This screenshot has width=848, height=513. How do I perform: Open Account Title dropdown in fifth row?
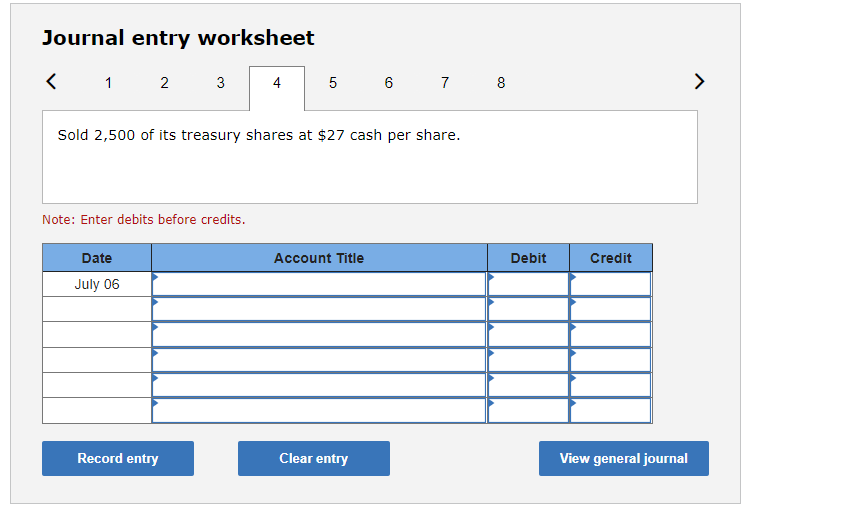pyautogui.click(x=319, y=385)
